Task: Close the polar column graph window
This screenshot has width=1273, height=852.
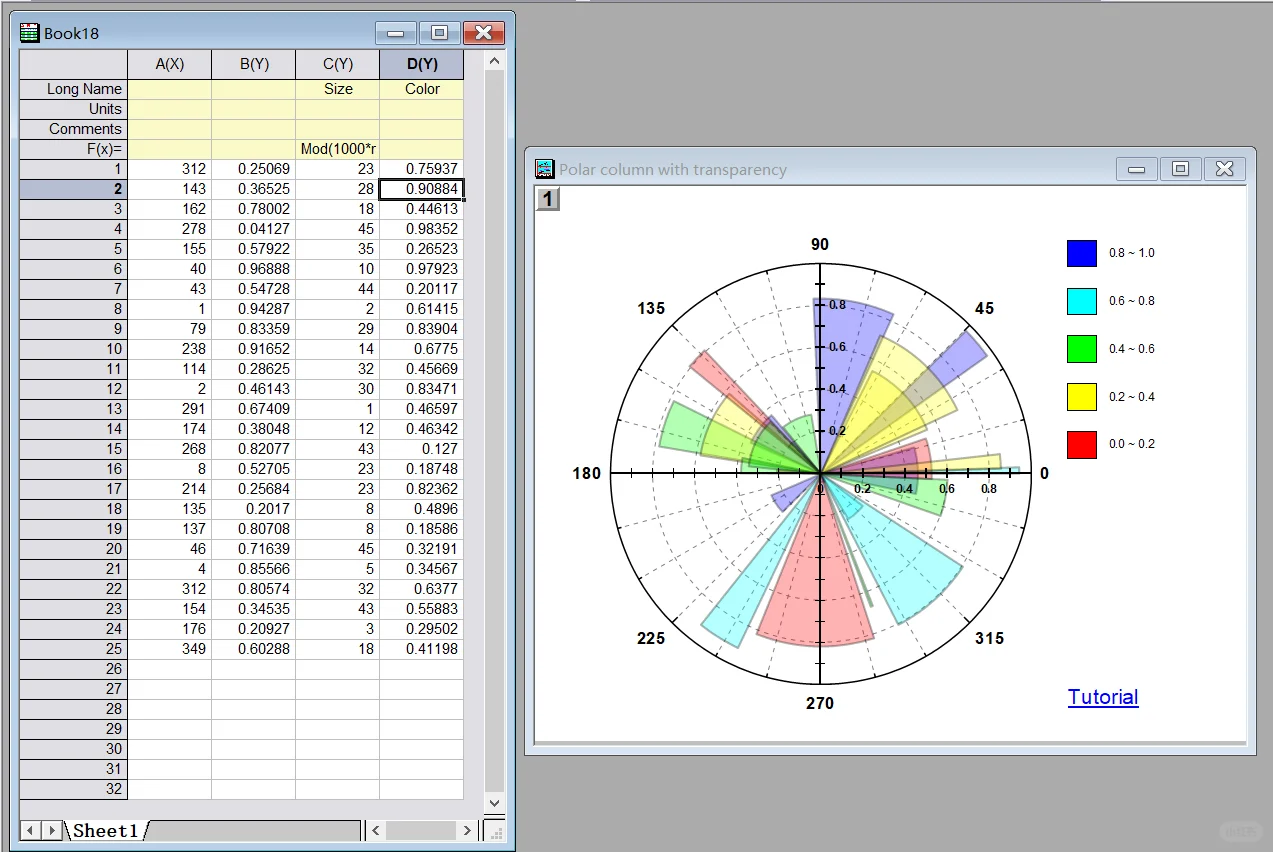Action: pyautogui.click(x=1224, y=169)
